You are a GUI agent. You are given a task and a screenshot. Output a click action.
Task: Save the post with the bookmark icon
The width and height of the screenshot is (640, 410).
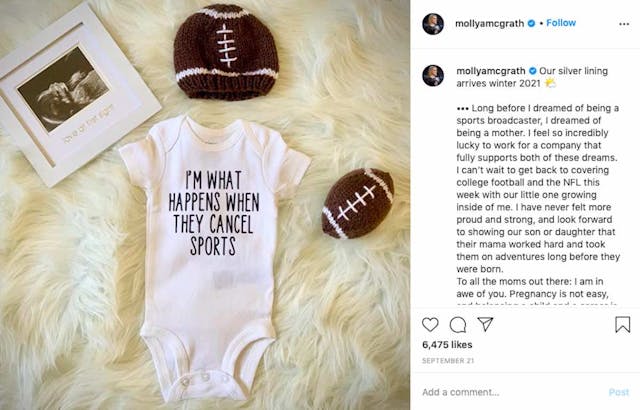(622, 324)
